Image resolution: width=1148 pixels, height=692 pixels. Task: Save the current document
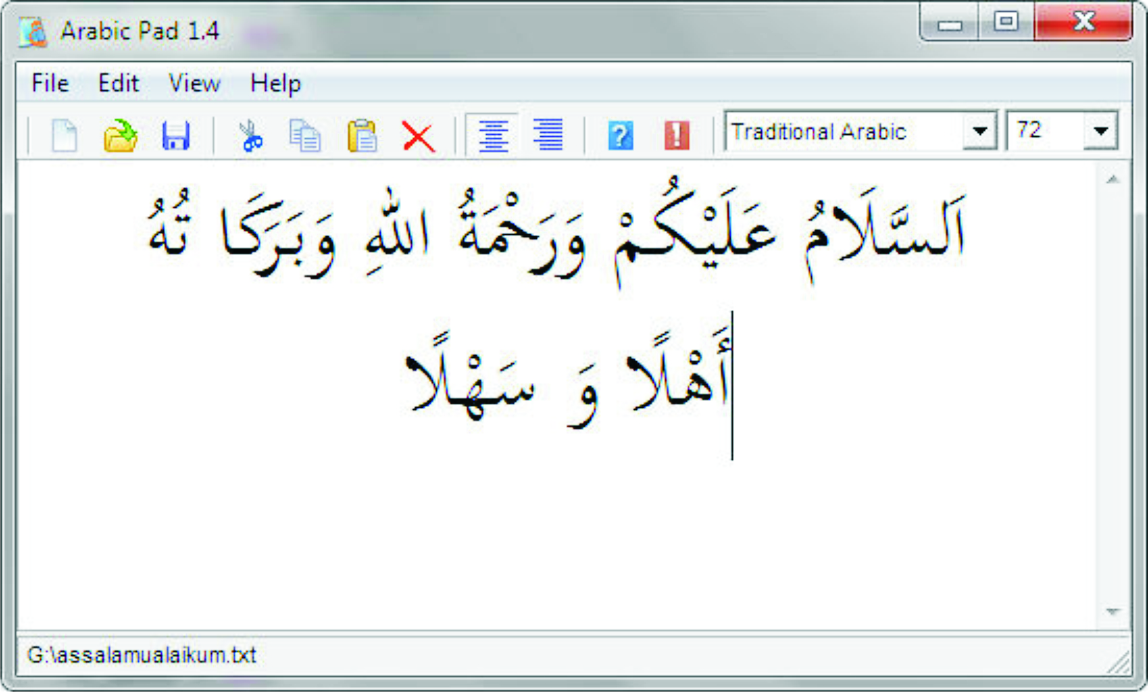click(x=178, y=135)
